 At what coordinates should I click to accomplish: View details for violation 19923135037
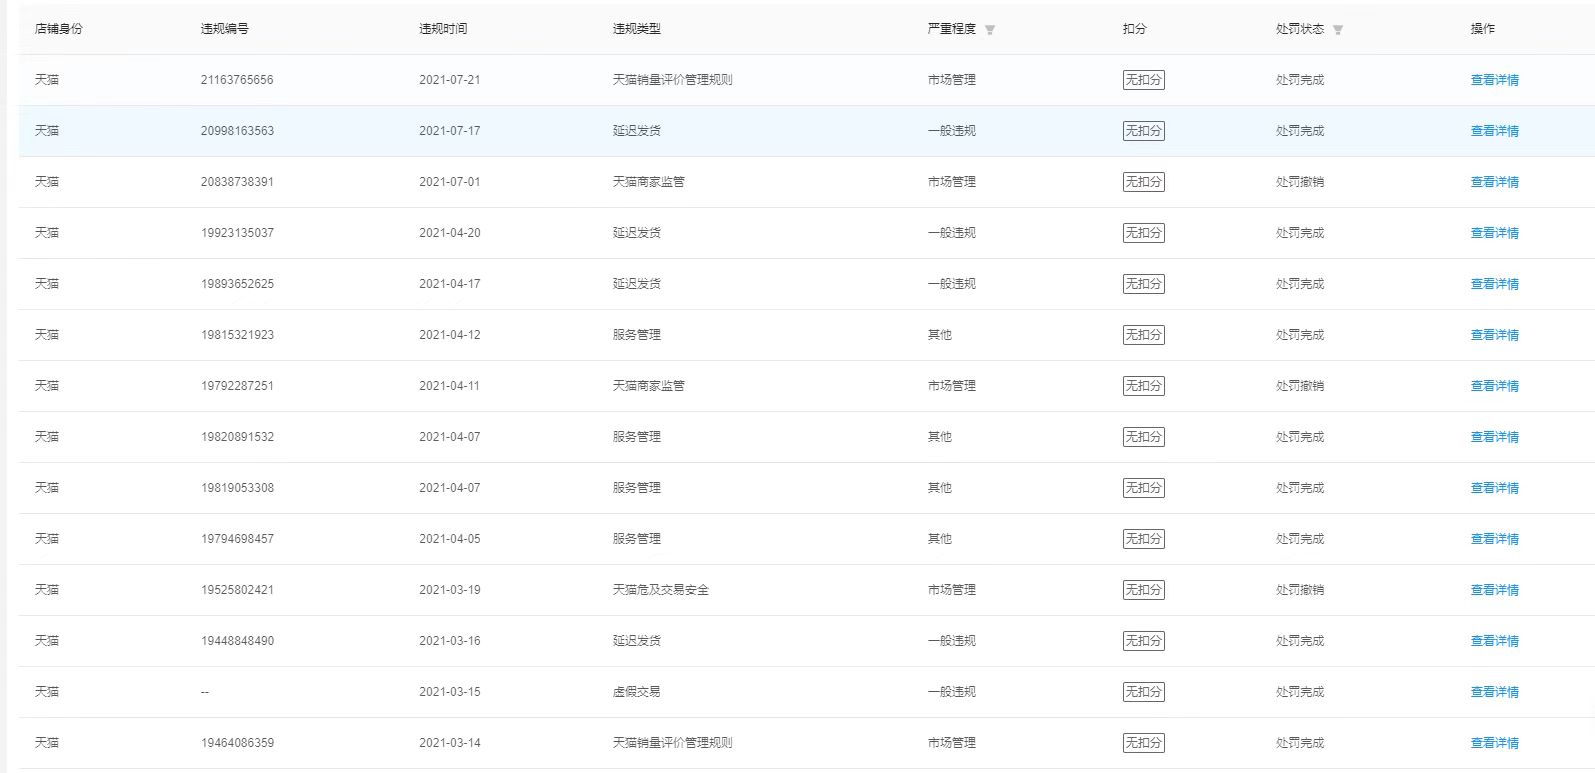[1494, 233]
